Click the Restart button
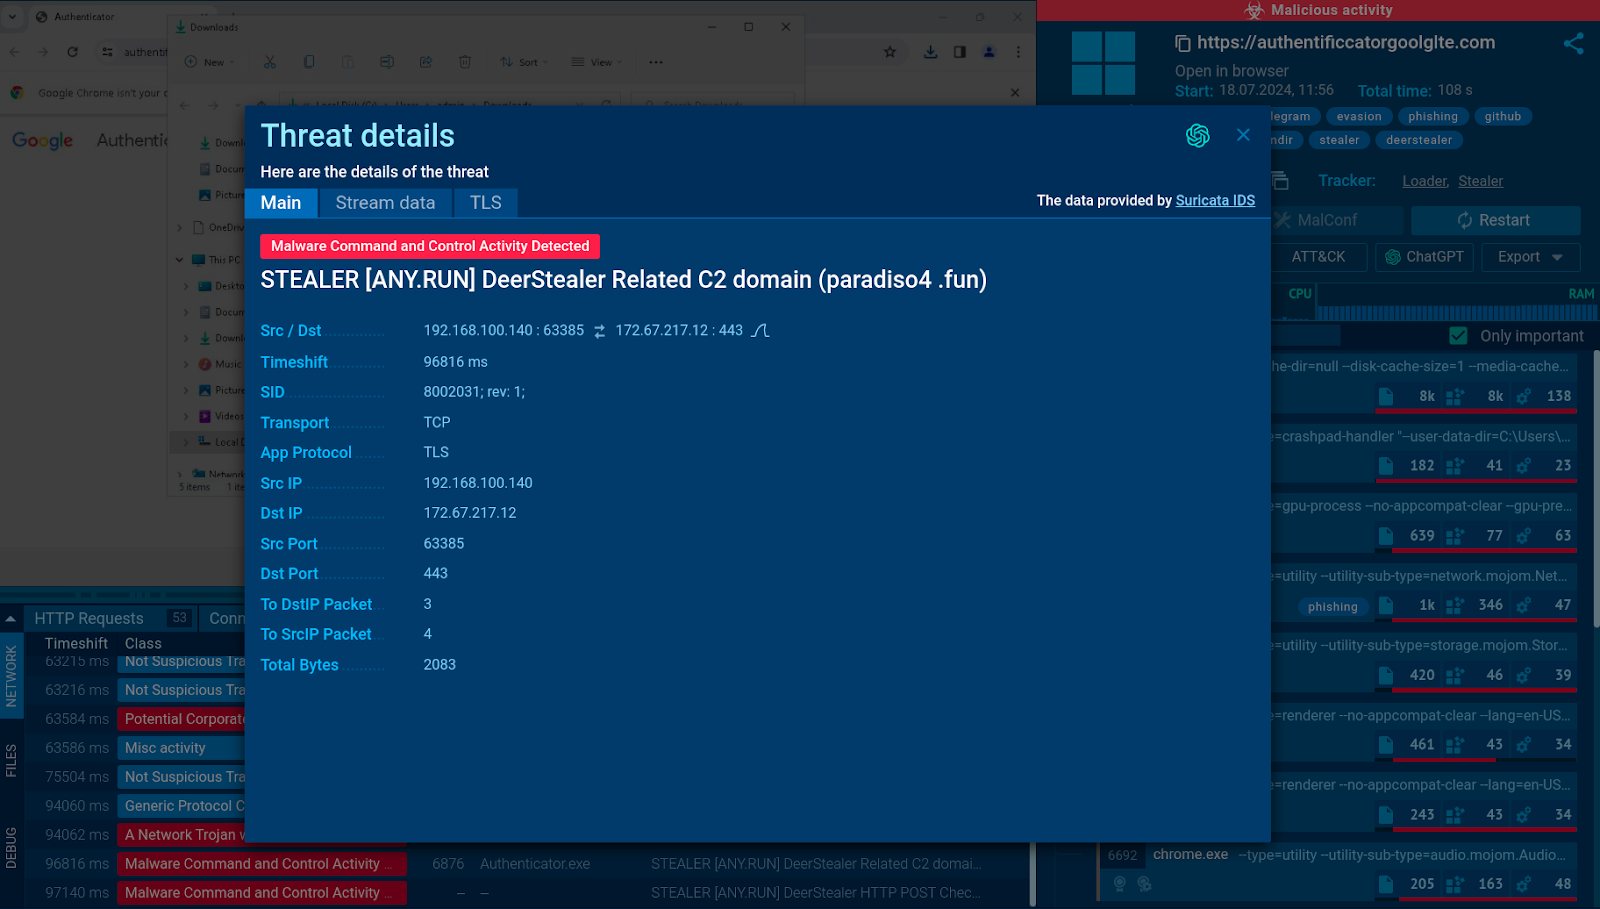 click(x=1495, y=220)
